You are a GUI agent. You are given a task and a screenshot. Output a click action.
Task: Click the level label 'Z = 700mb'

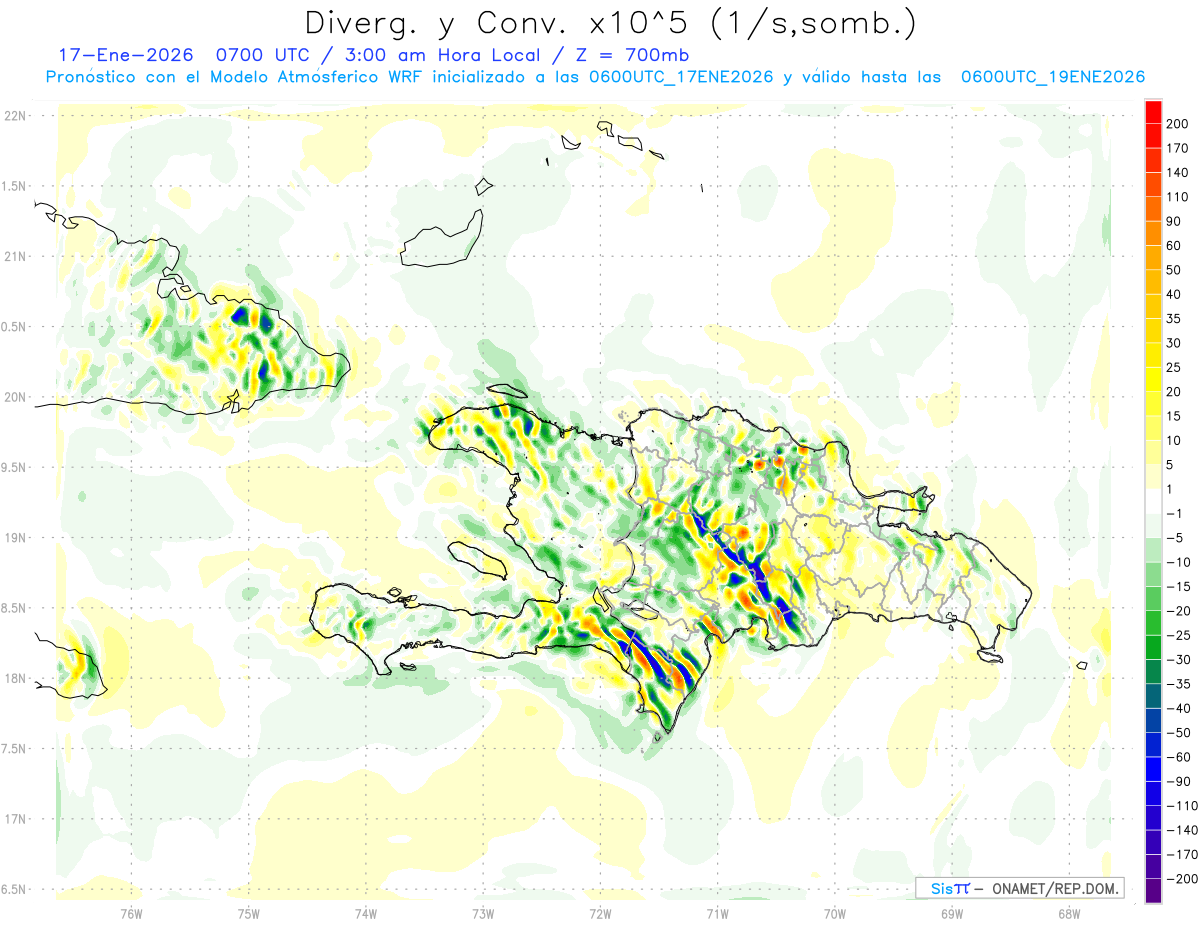[x=632, y=55]
